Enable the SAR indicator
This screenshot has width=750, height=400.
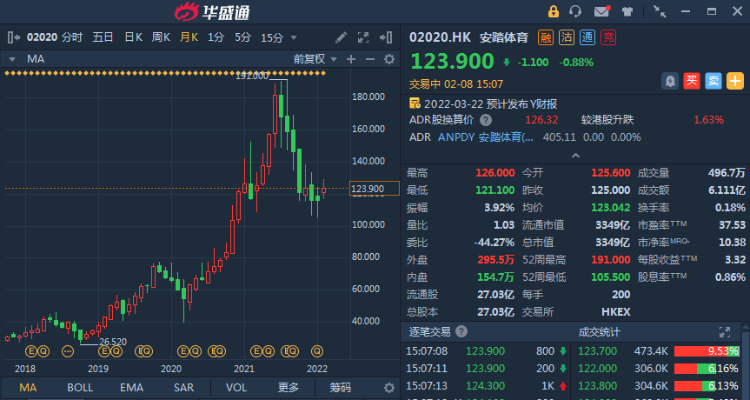184,388
